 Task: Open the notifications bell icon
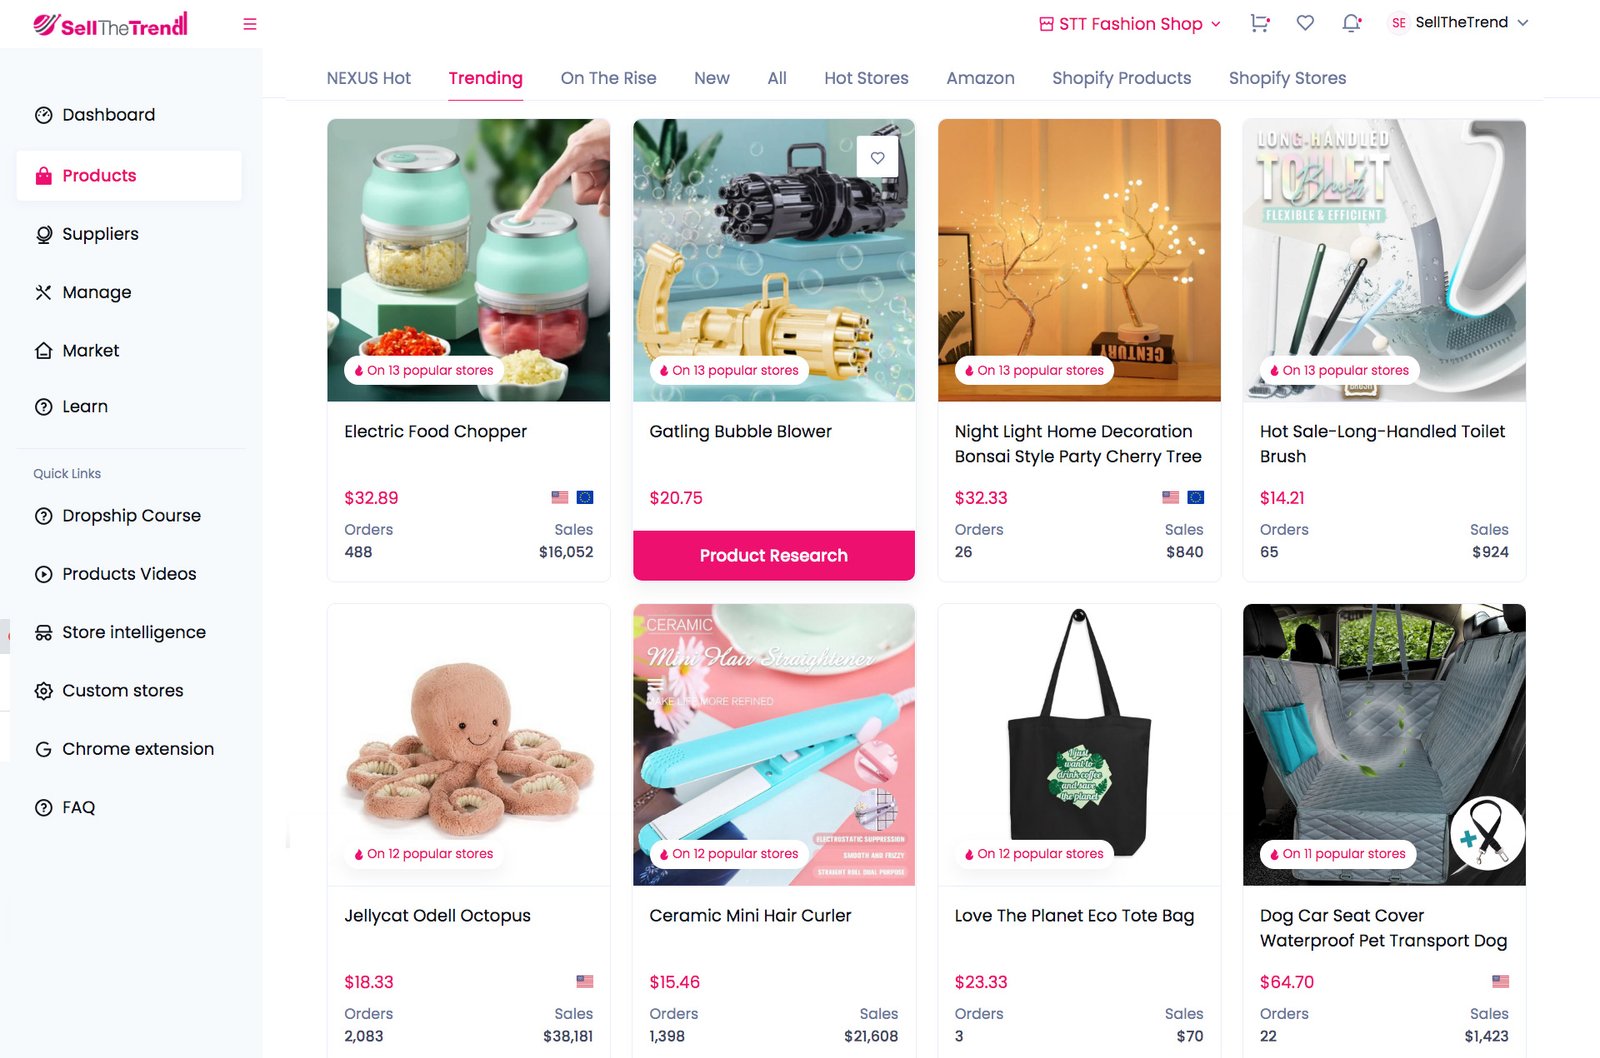pyautogui.click(x=1351, y=23)
